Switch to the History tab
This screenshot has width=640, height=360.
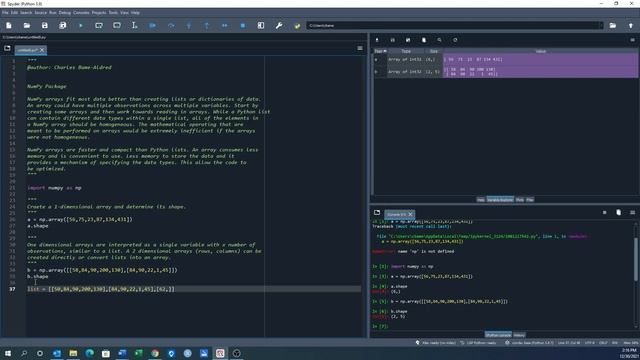click(519, 335)
